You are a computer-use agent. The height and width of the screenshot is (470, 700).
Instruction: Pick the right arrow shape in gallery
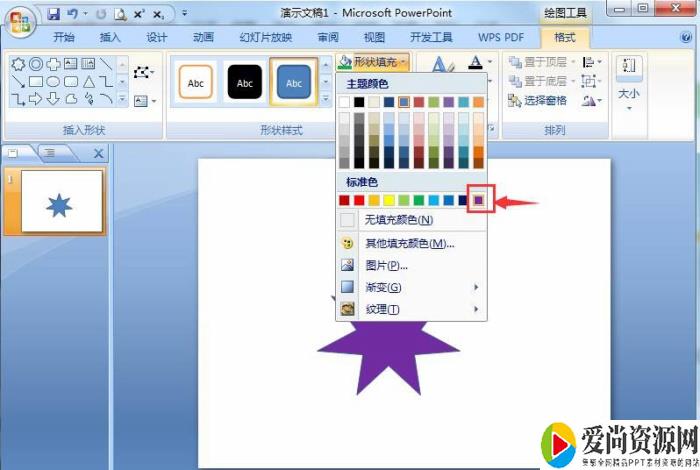tap(36, 99)
